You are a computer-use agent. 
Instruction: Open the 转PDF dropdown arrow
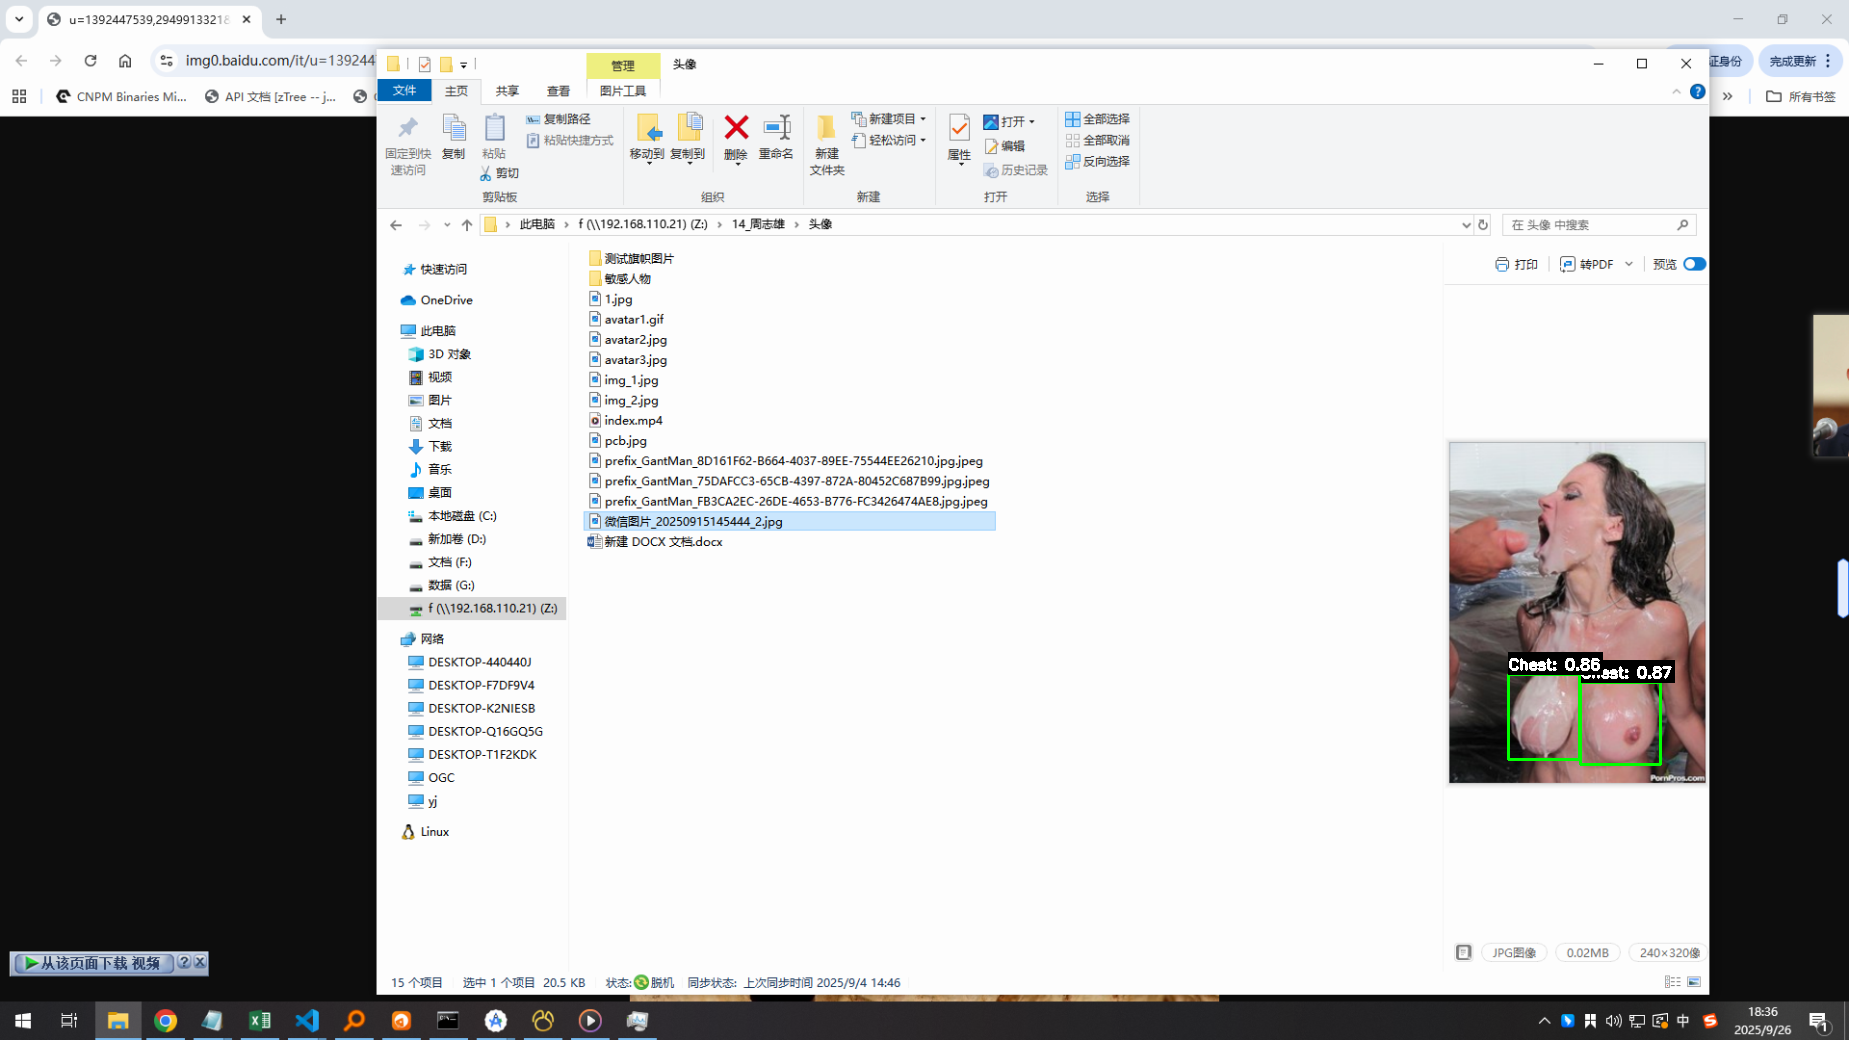coord(1629,264)
